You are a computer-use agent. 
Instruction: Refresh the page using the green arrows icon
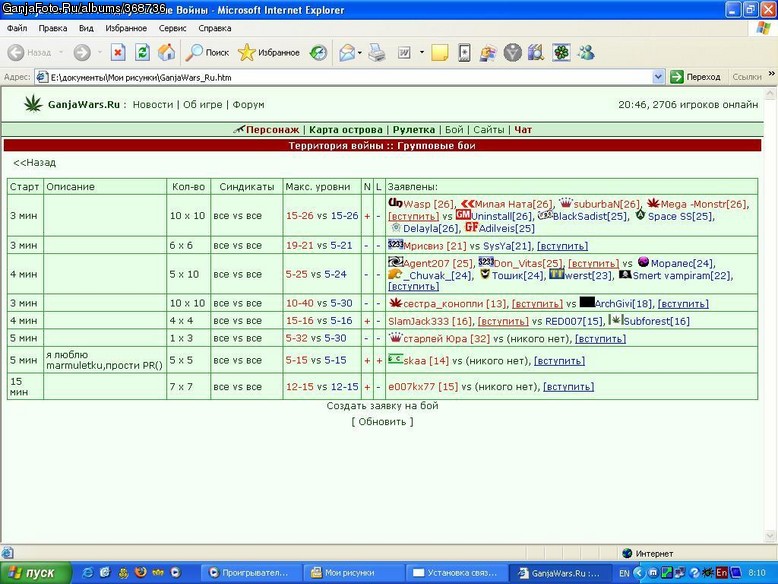pos(142,52)
